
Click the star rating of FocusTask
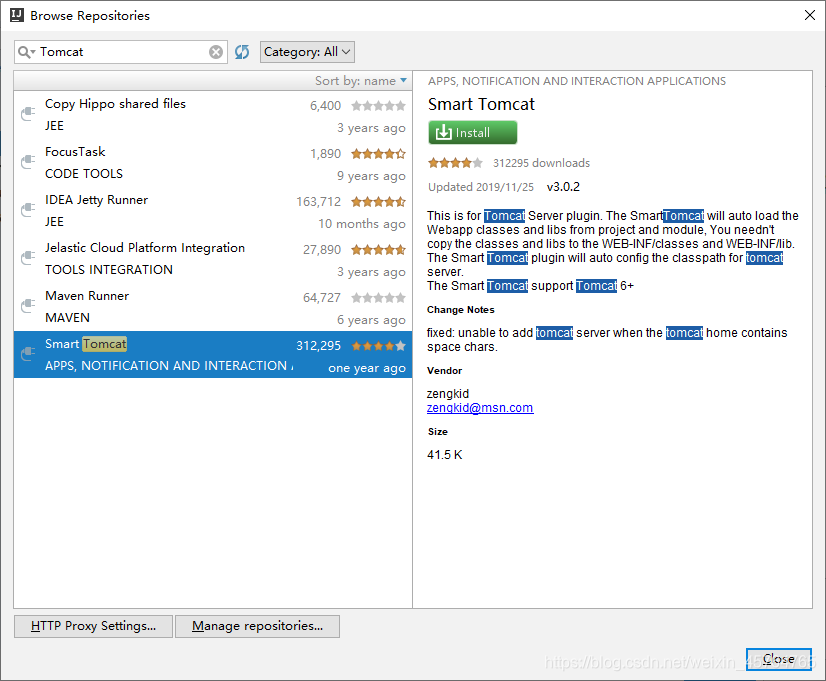click(x=378, y=154)
